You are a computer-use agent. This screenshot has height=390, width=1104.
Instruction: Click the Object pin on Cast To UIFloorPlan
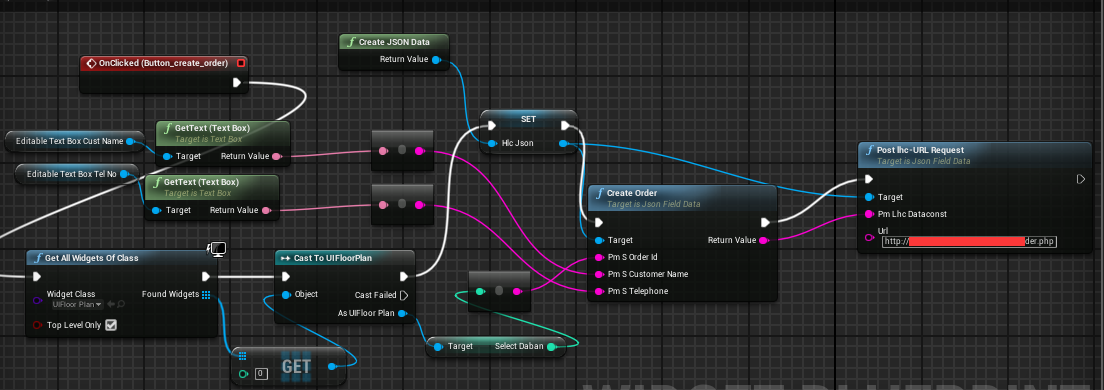[x=287, y=295]
